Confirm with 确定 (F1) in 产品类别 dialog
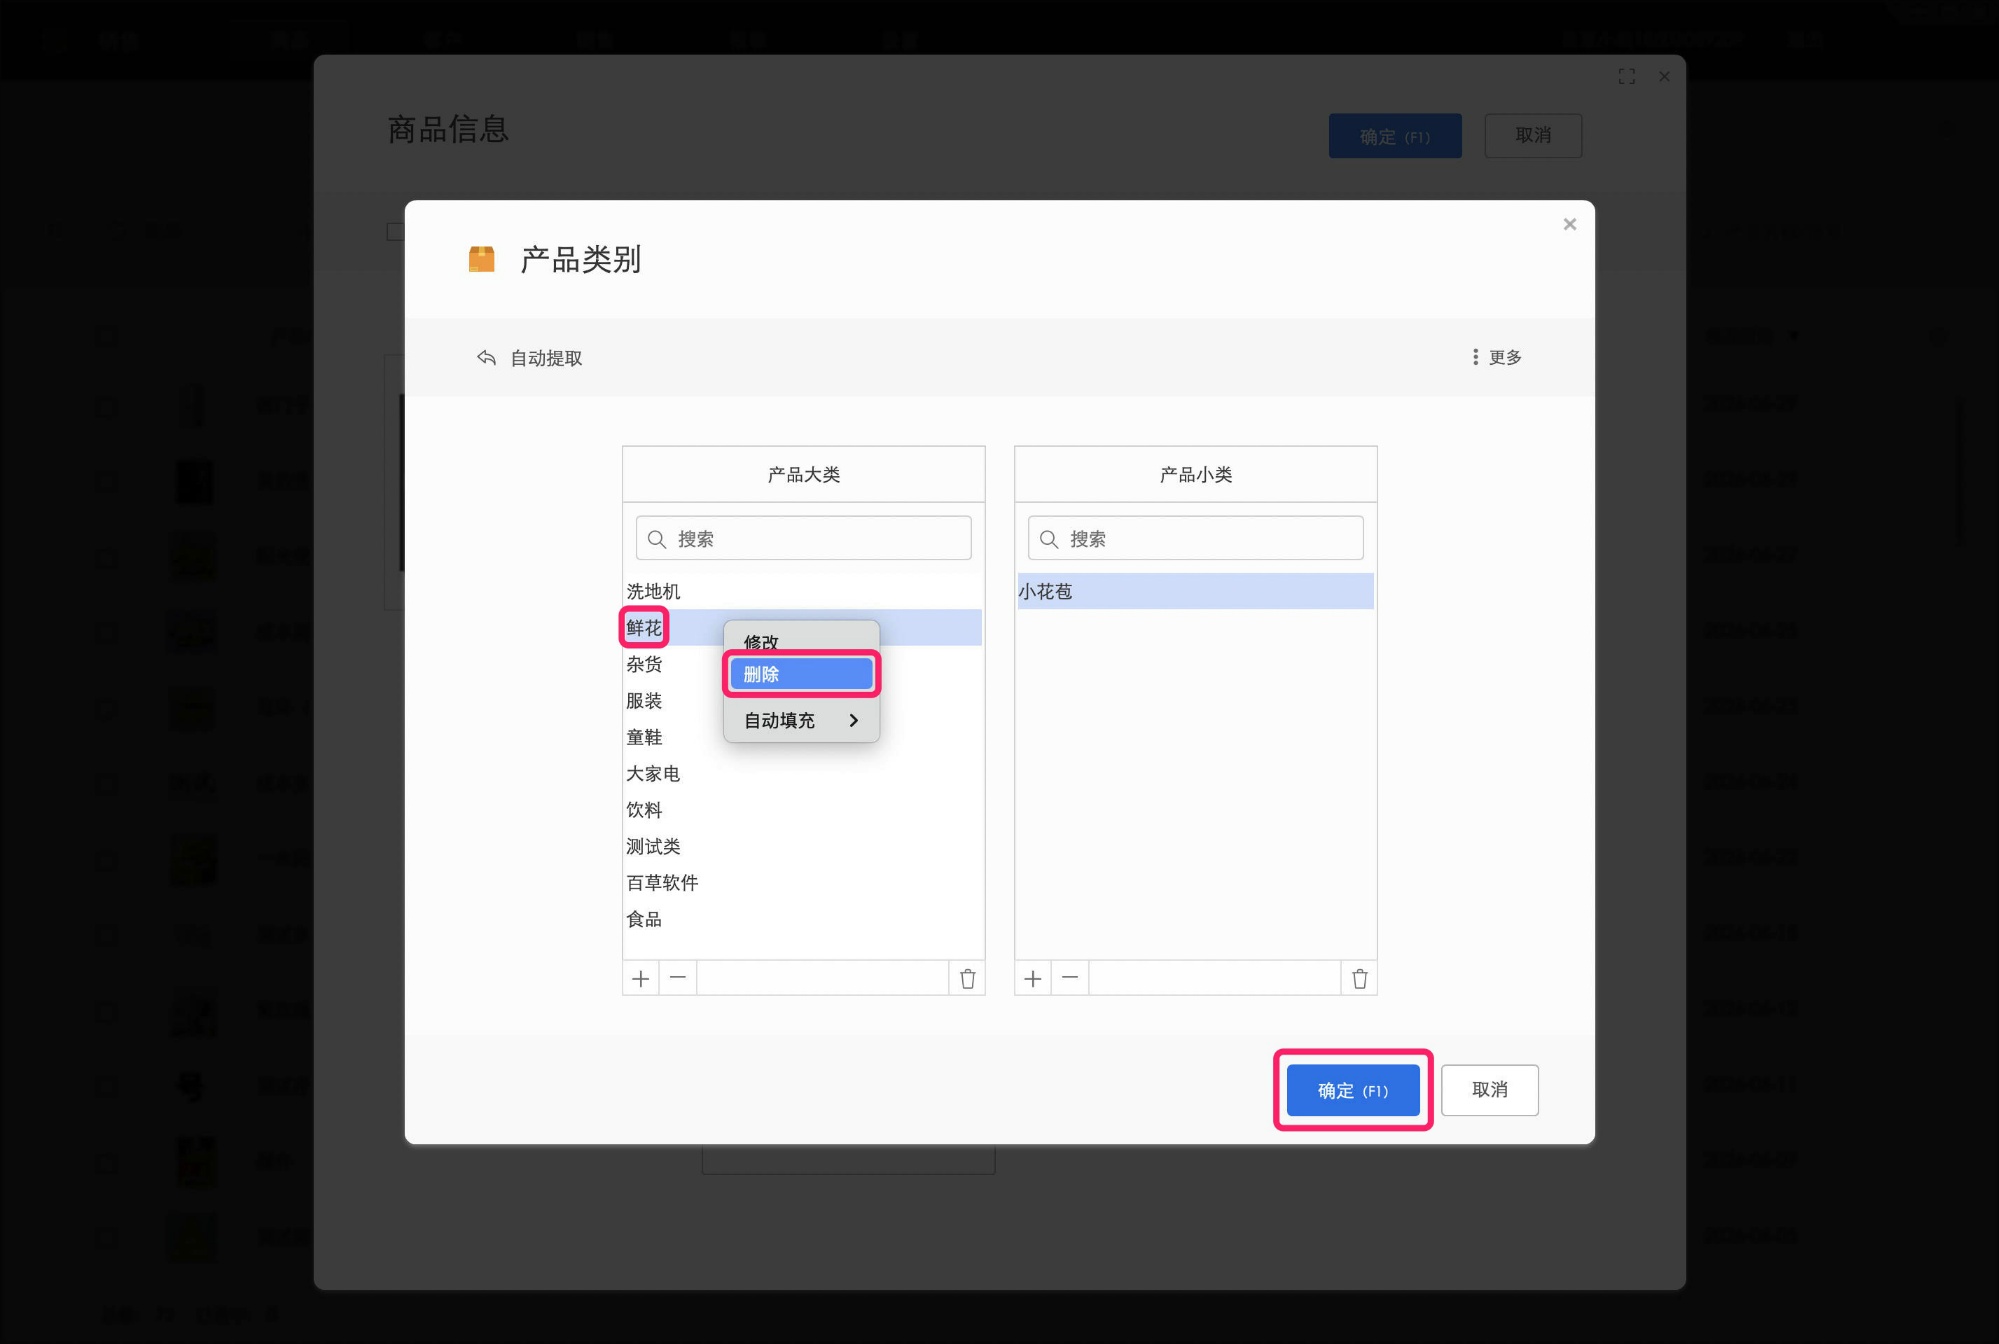The height and width of the screenshot is (1344, 1999). (1353, 1091)
